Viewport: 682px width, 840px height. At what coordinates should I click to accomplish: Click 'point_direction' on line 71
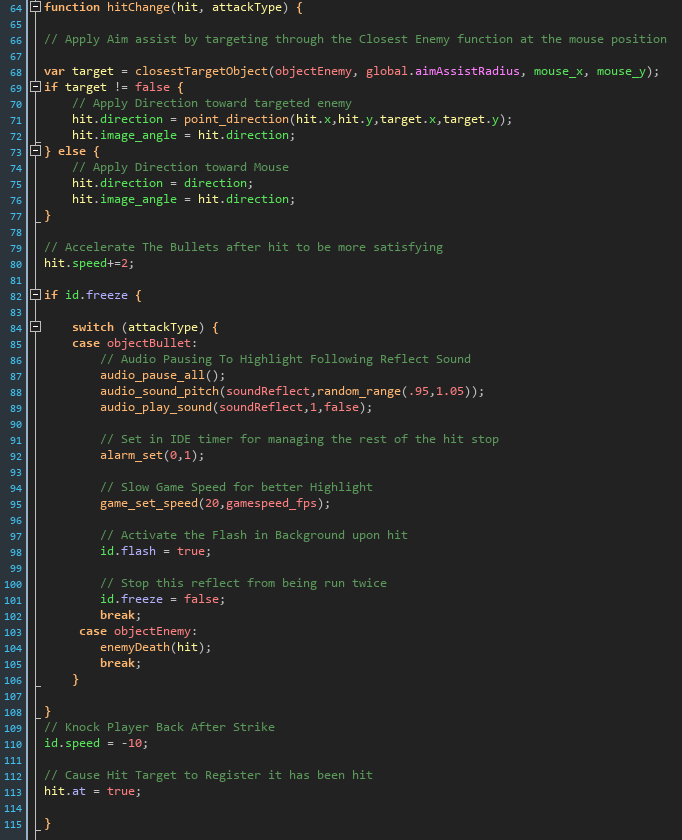click(x=236, y=119)
